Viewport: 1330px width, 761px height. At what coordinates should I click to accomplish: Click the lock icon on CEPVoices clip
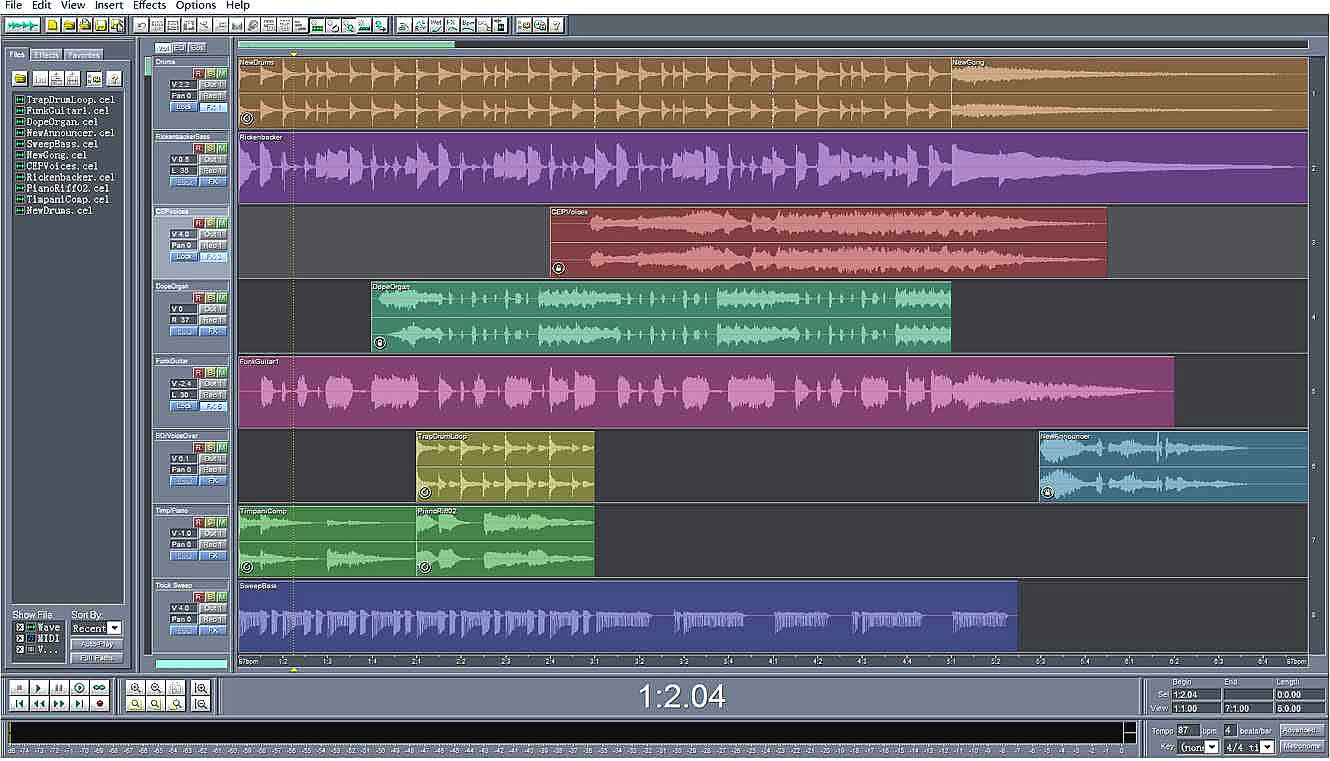[558, 267]
